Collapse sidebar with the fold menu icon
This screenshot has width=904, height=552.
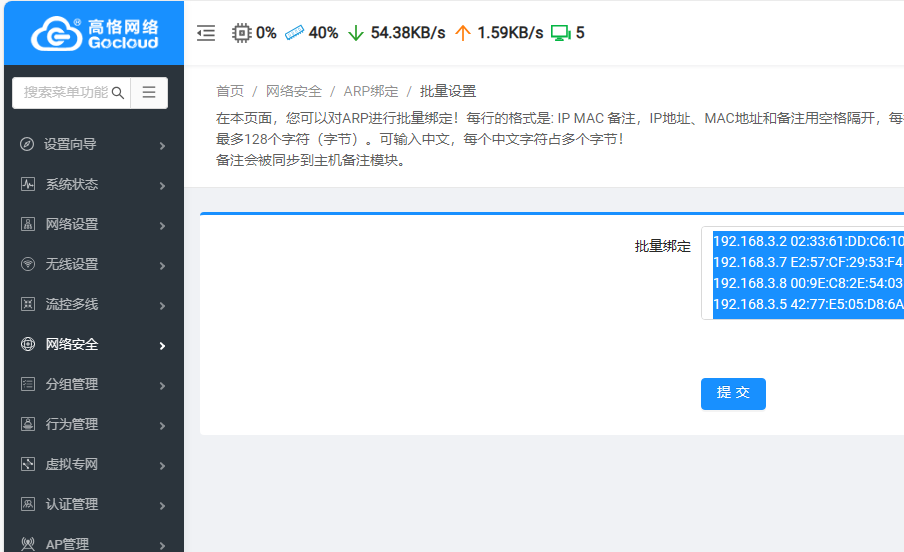point(206,33)
